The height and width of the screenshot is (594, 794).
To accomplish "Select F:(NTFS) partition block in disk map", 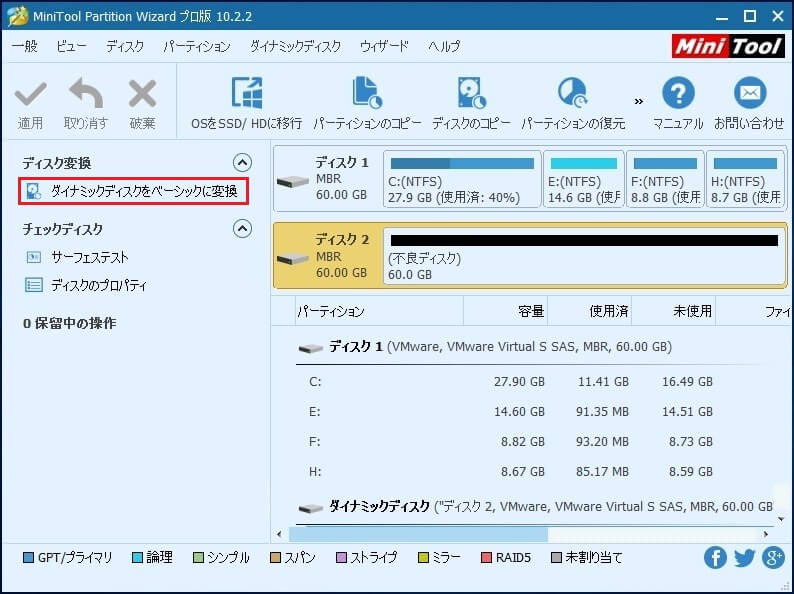I will tap(665, 179).
